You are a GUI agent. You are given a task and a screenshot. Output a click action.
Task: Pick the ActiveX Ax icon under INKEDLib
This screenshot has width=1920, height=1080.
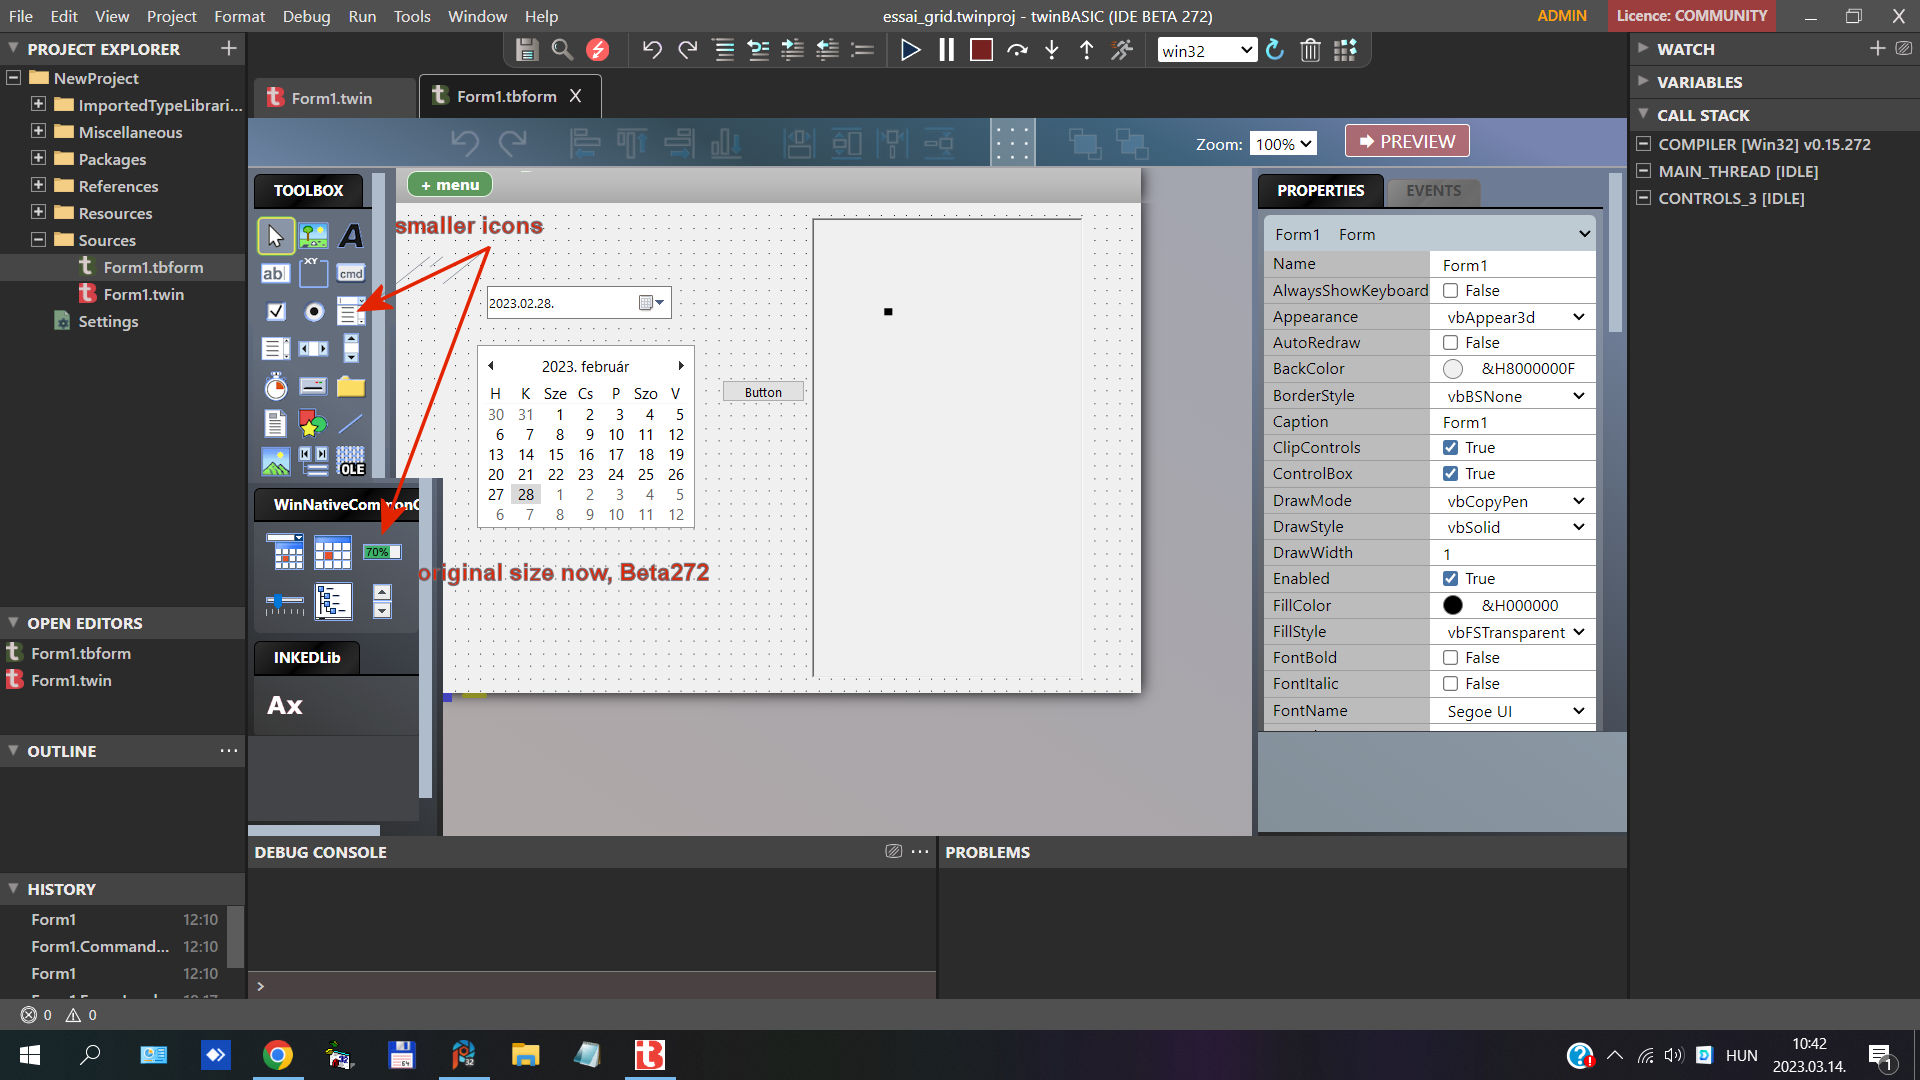285,706
